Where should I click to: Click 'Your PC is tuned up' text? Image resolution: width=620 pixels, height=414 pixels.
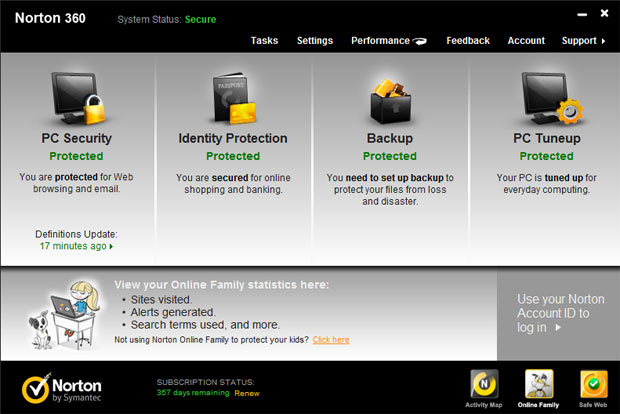546,183
